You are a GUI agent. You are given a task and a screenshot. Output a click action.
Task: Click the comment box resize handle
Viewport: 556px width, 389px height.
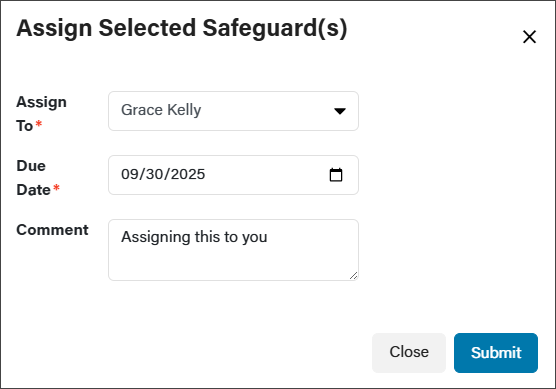(x=353, y=276)
